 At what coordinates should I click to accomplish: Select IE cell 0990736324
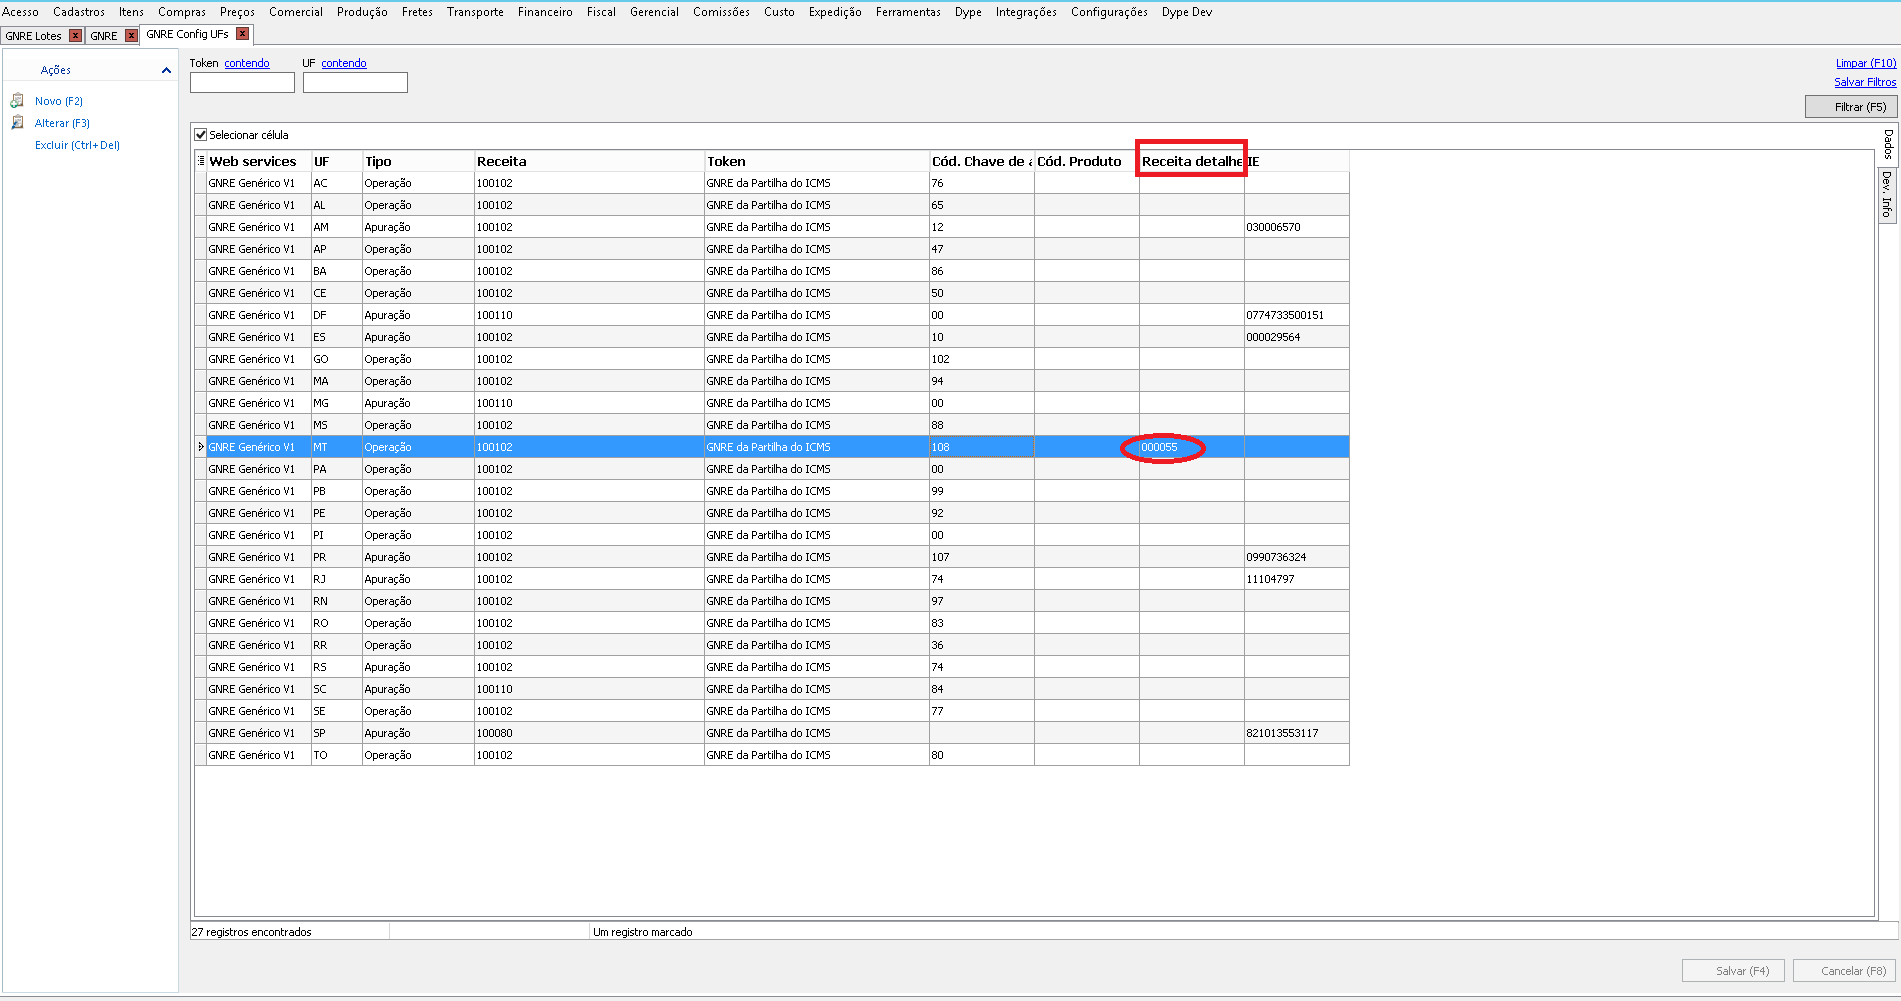(x=1297, y=557)
